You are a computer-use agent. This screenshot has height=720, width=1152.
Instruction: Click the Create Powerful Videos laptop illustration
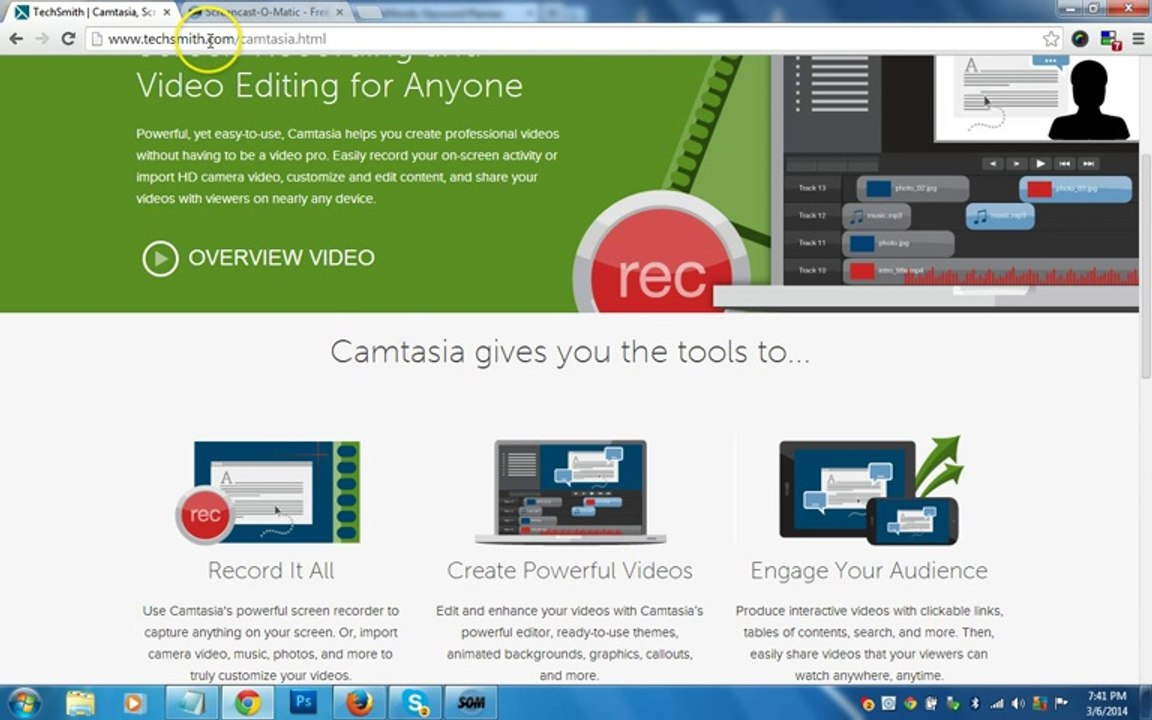pyautogui.click(x=570, y=492)
